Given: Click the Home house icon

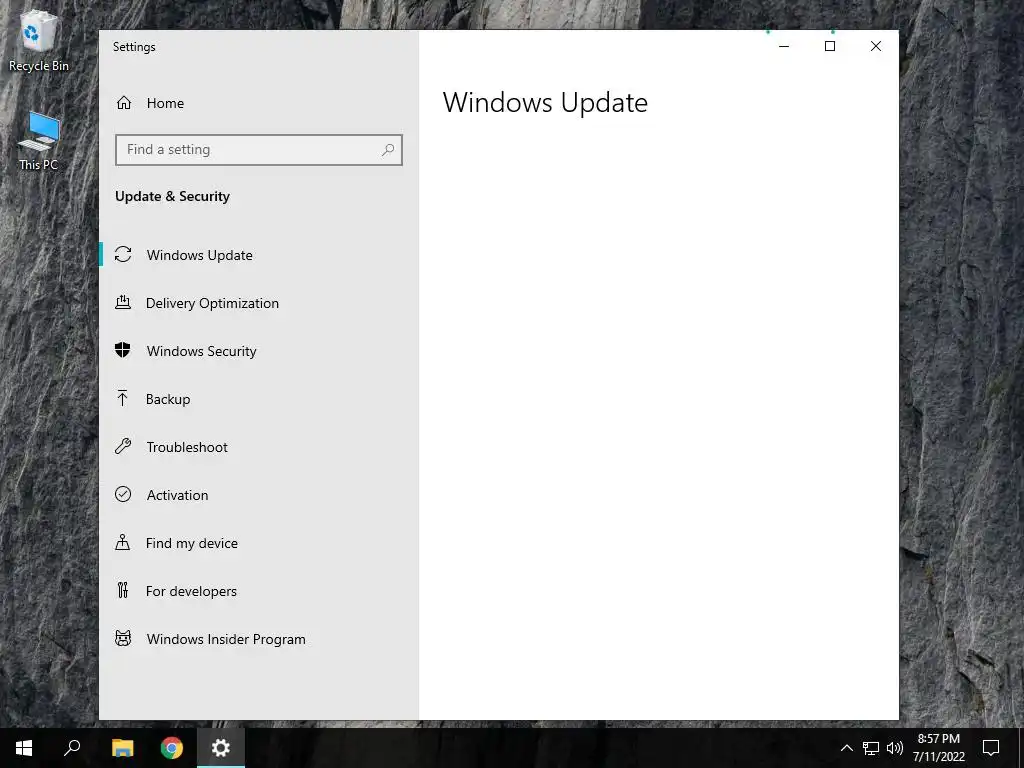Looking at the screenshot, I should [x=124, y=103].
